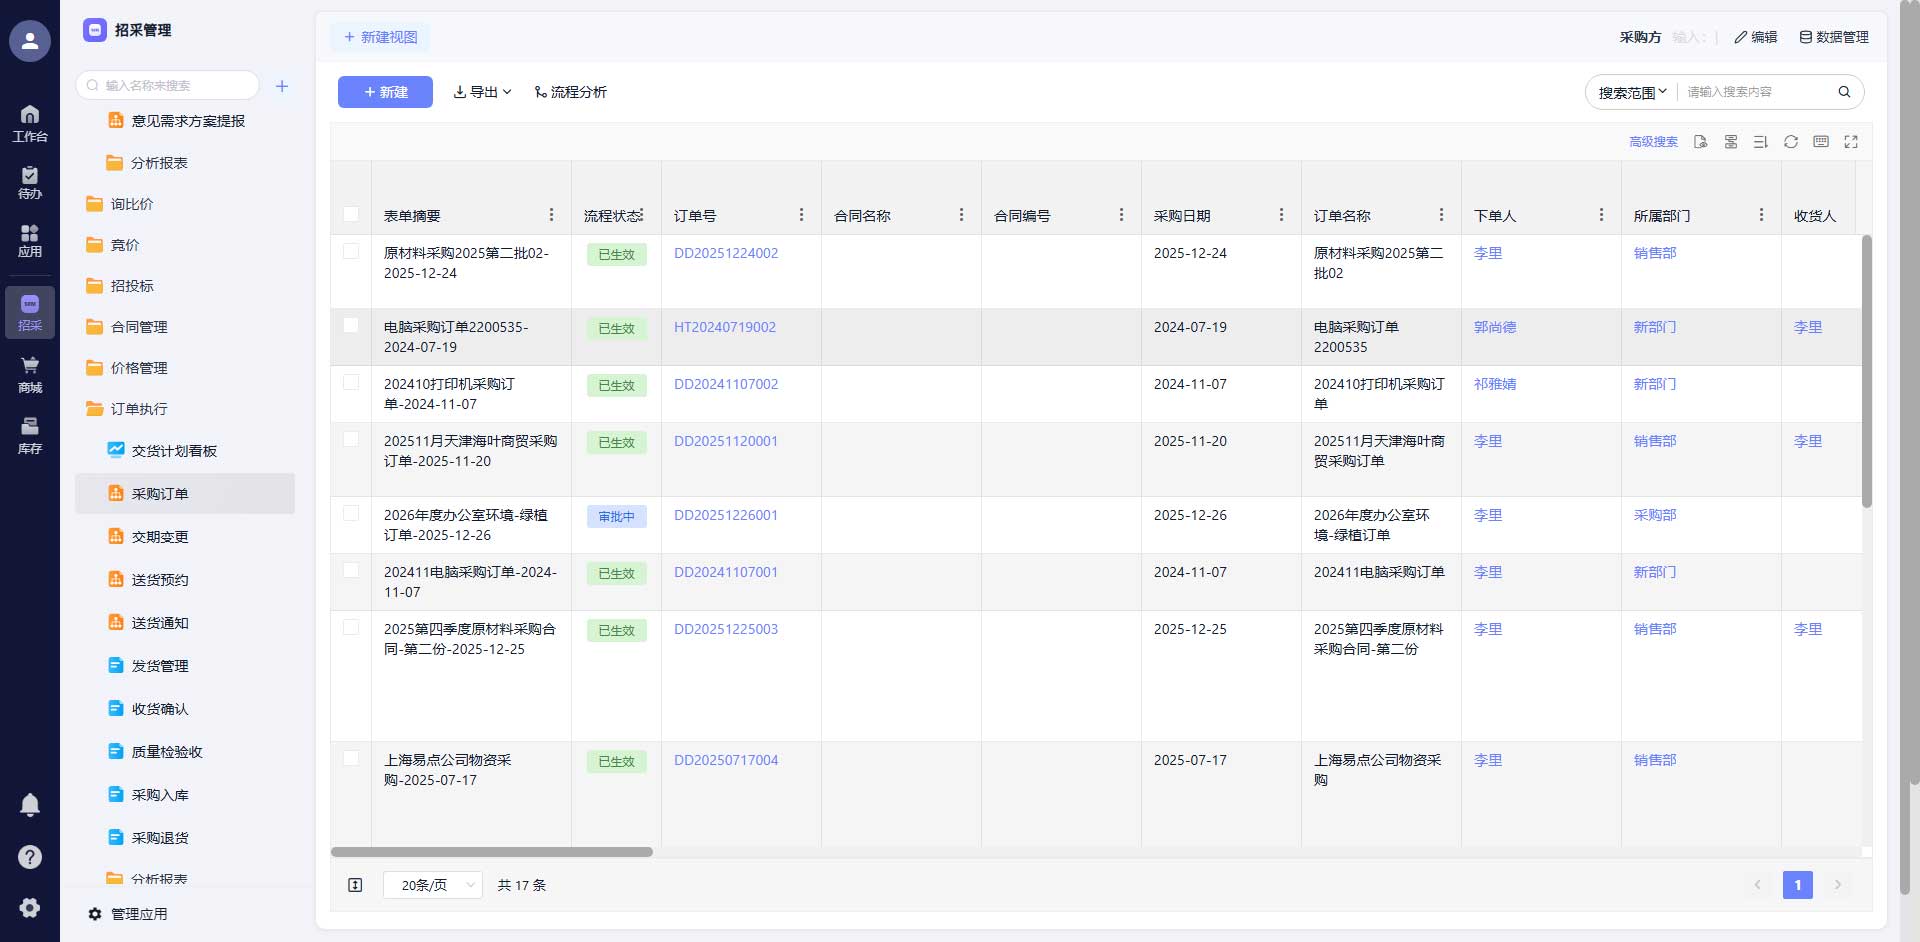The height and width of the screenshot is (942, 1920).
Task: Open 待办 tasks icon
Action: click(30, 182)
